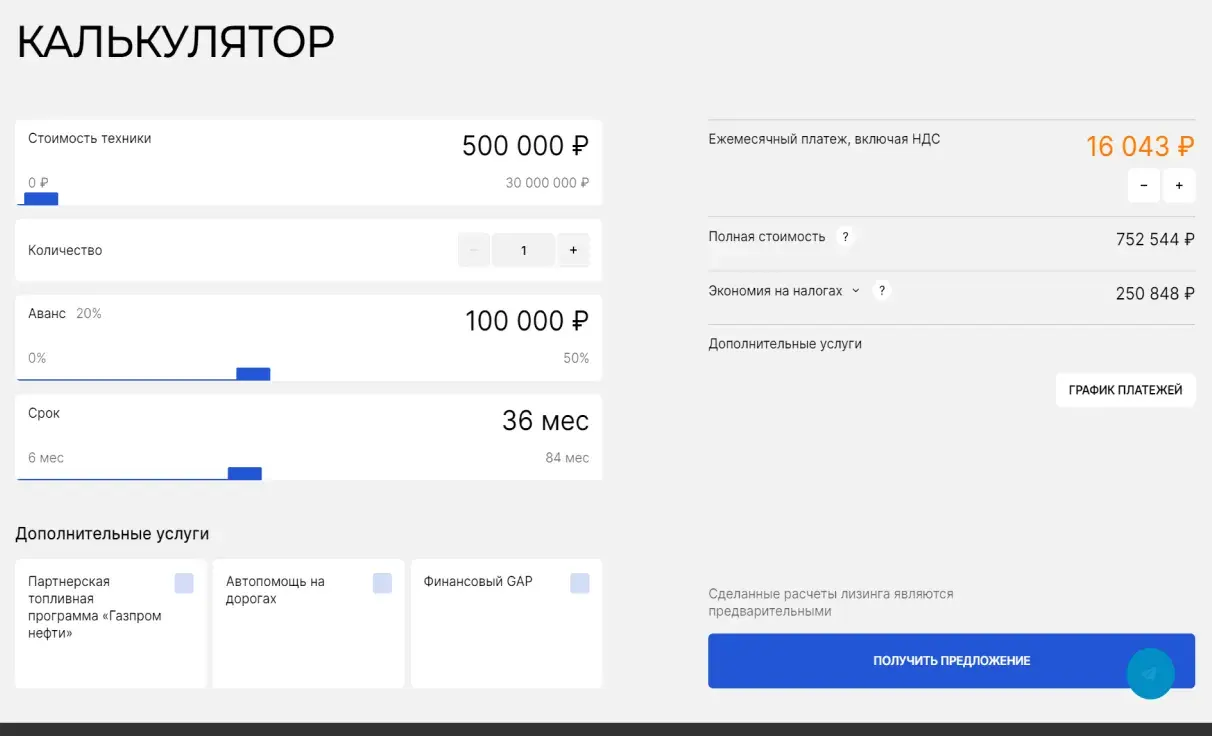Image resolution: width=1212 pixels, height=736 pixels.
Task: Click the Экономия на налогах label
Action: click(775, 291)
